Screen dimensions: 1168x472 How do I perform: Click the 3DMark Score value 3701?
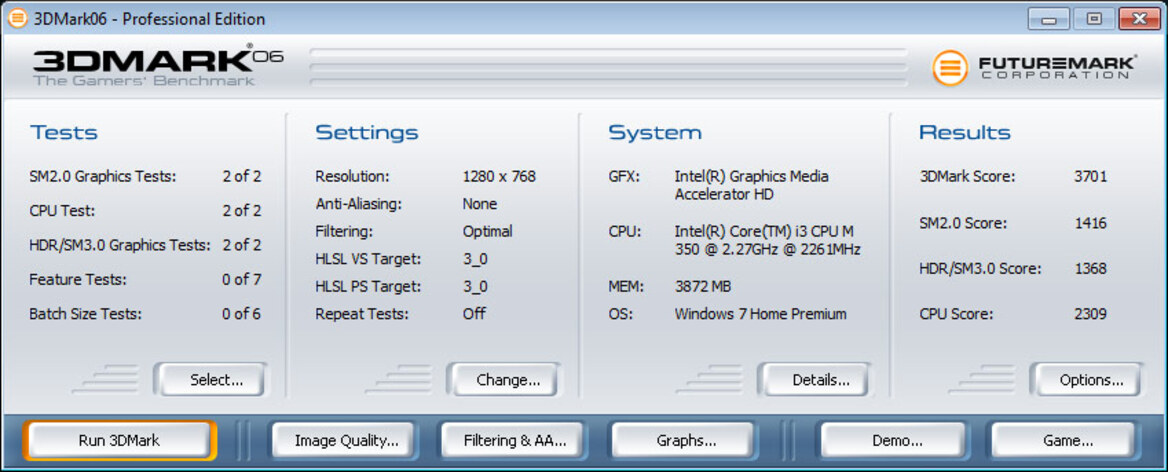click(1091, 176)
